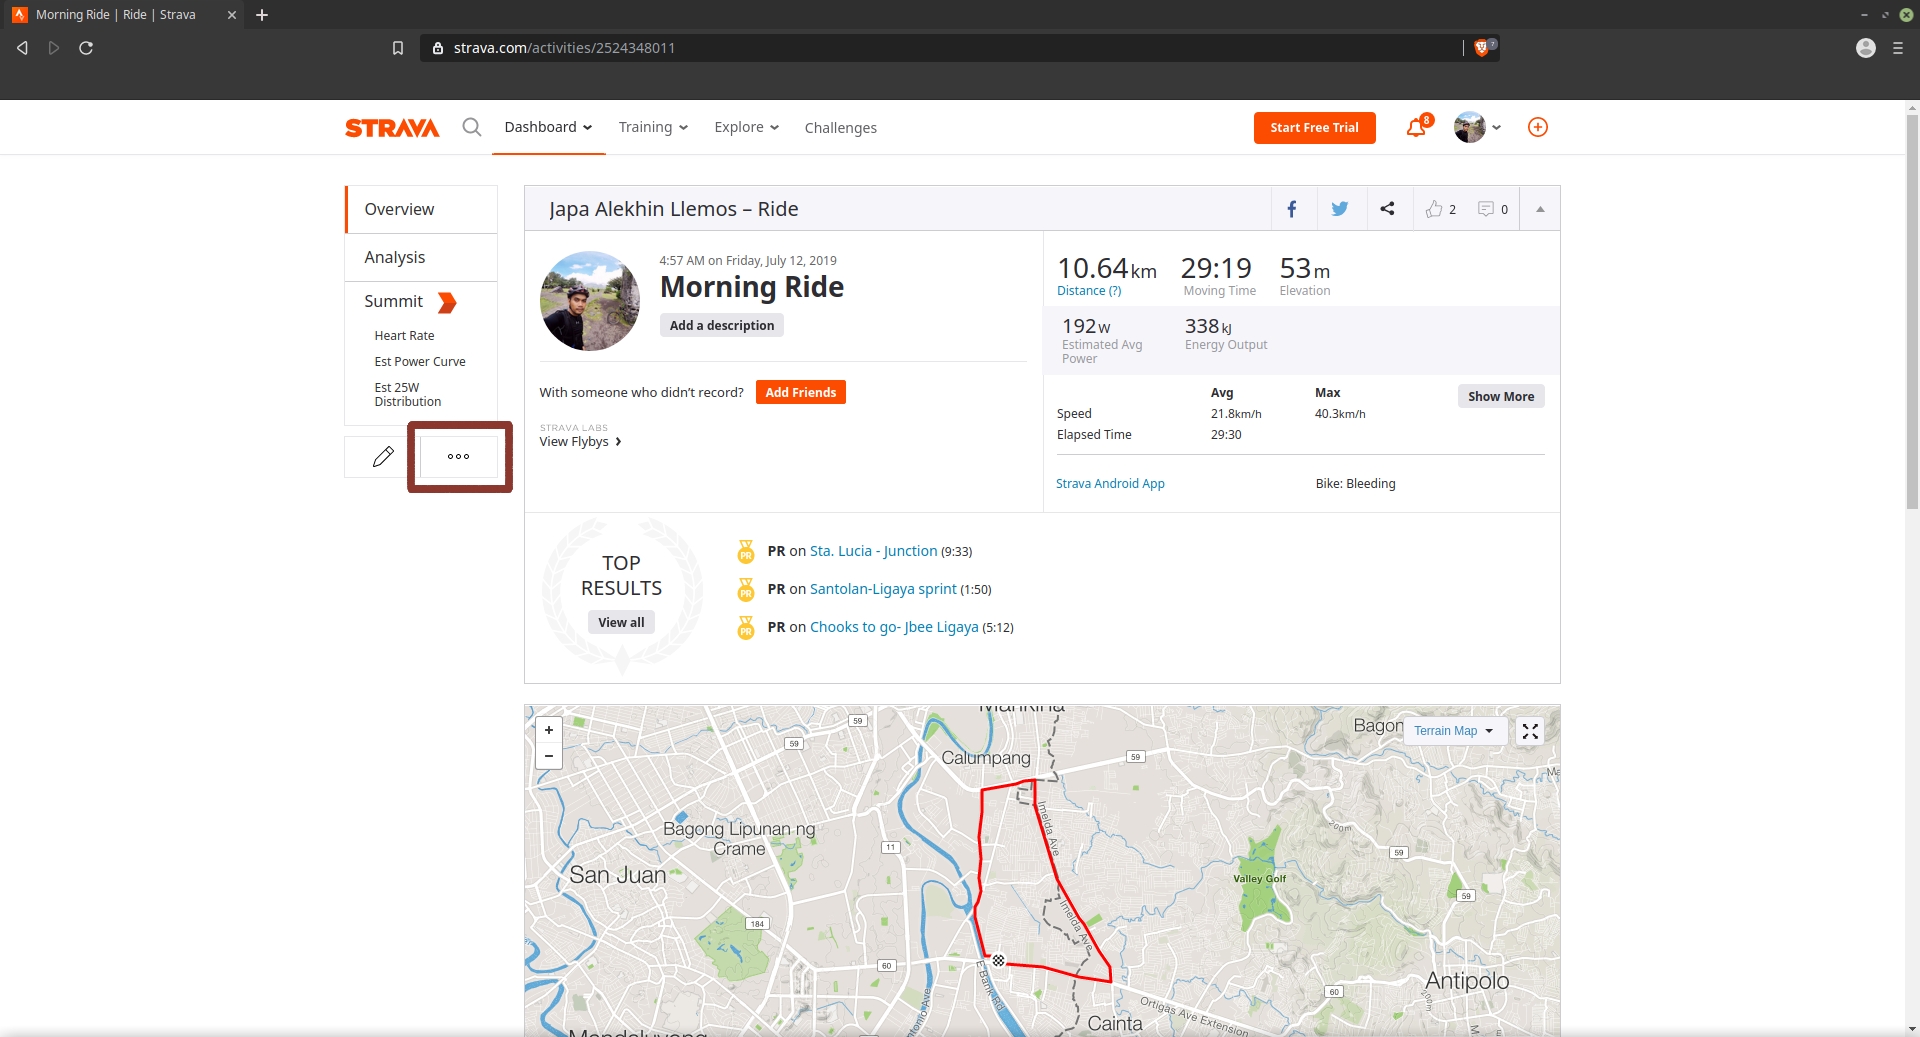
Task: Click the Strava search magnifier icon
Action: click(471, 127)
